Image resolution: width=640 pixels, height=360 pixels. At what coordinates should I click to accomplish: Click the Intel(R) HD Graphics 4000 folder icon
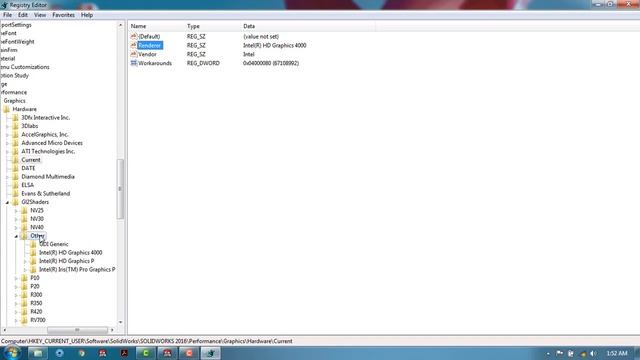[33, 253]
